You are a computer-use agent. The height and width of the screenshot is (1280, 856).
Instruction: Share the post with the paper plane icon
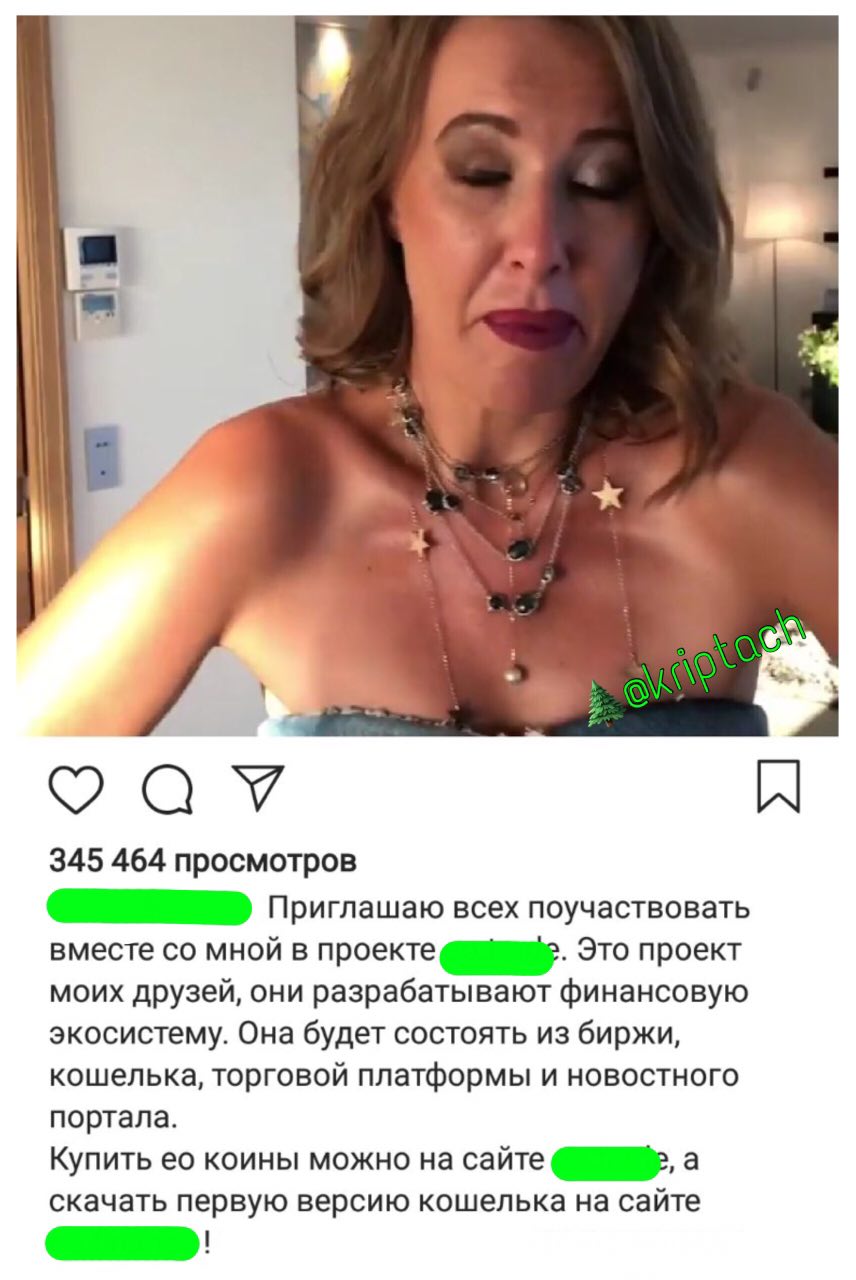tap(257, 787)
